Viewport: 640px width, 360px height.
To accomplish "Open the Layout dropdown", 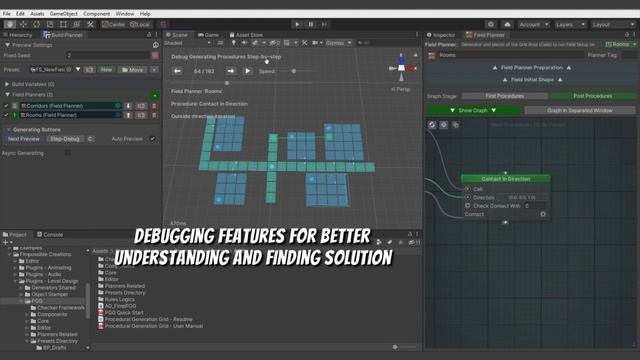I will 613,24.
